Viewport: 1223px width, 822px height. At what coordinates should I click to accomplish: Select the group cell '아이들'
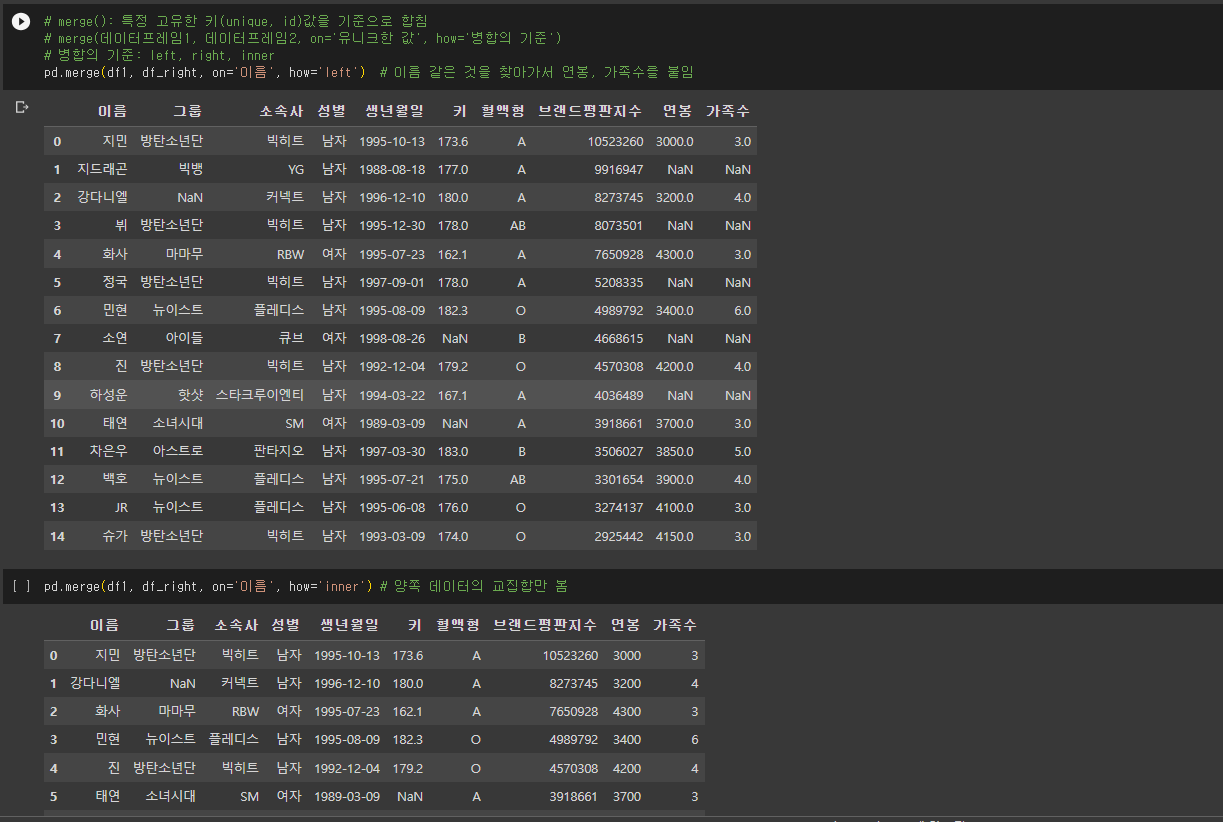click(x=184, y=339)
